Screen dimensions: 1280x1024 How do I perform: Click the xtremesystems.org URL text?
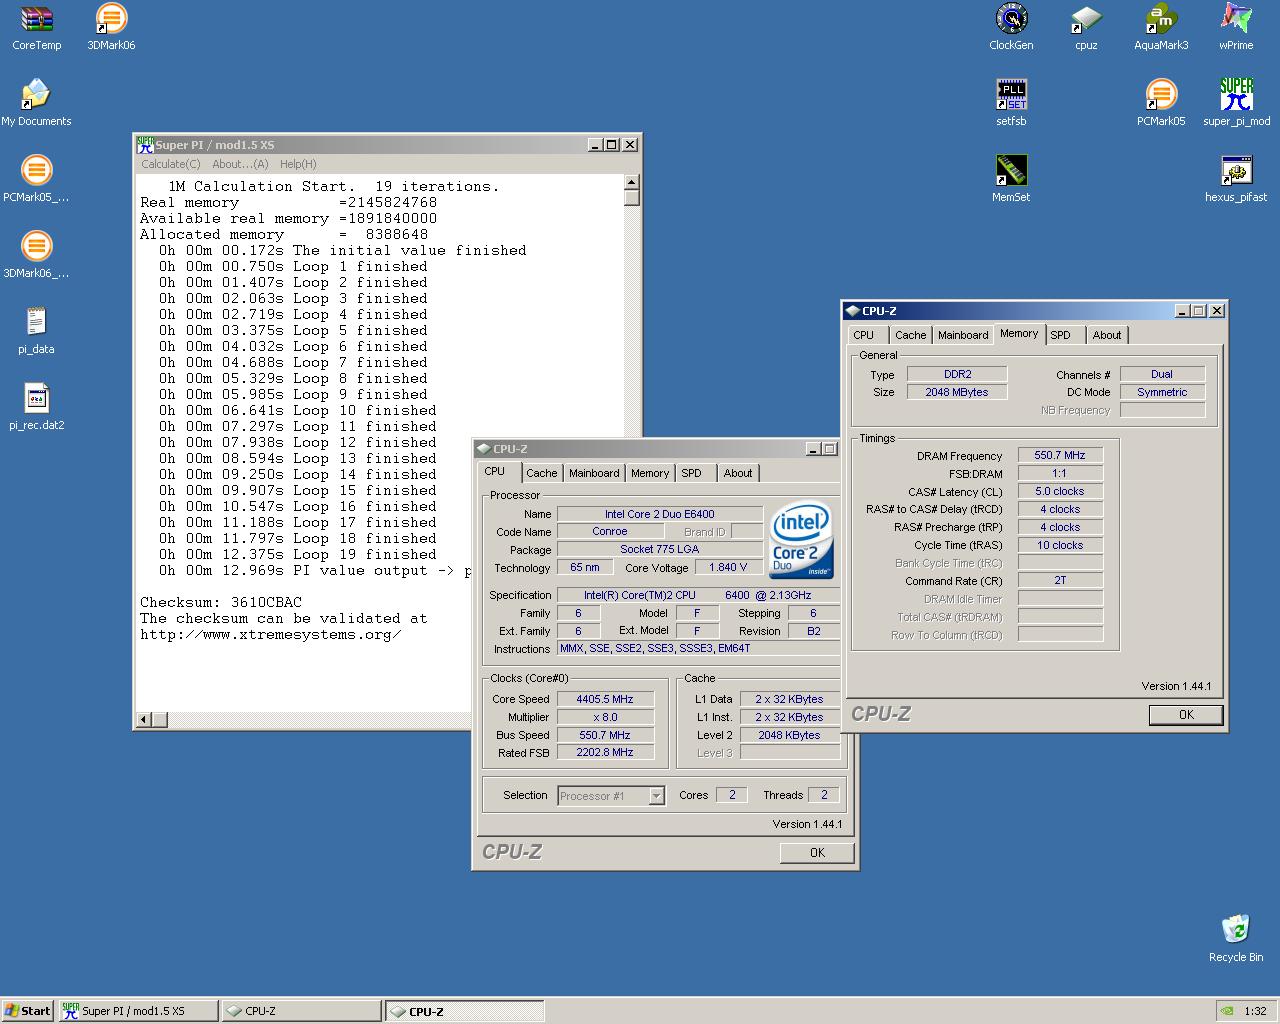click(x=271, y=634)
